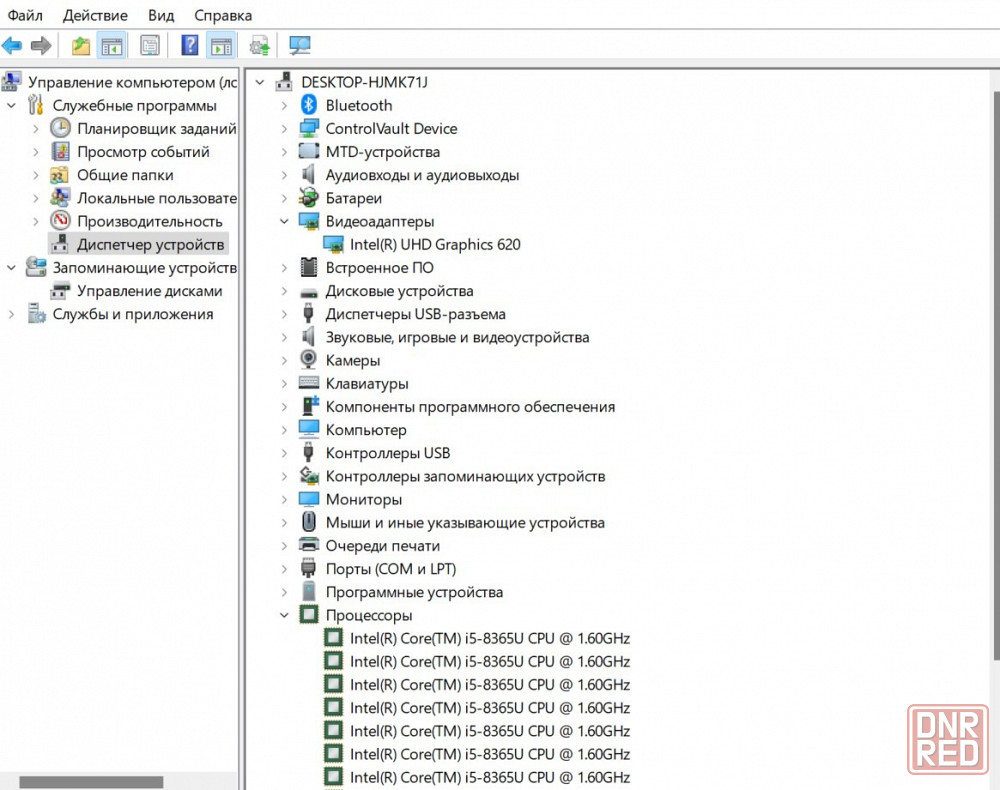Click the Мониторы display icon
1000x790 pixels.
[x=309, y=499]
